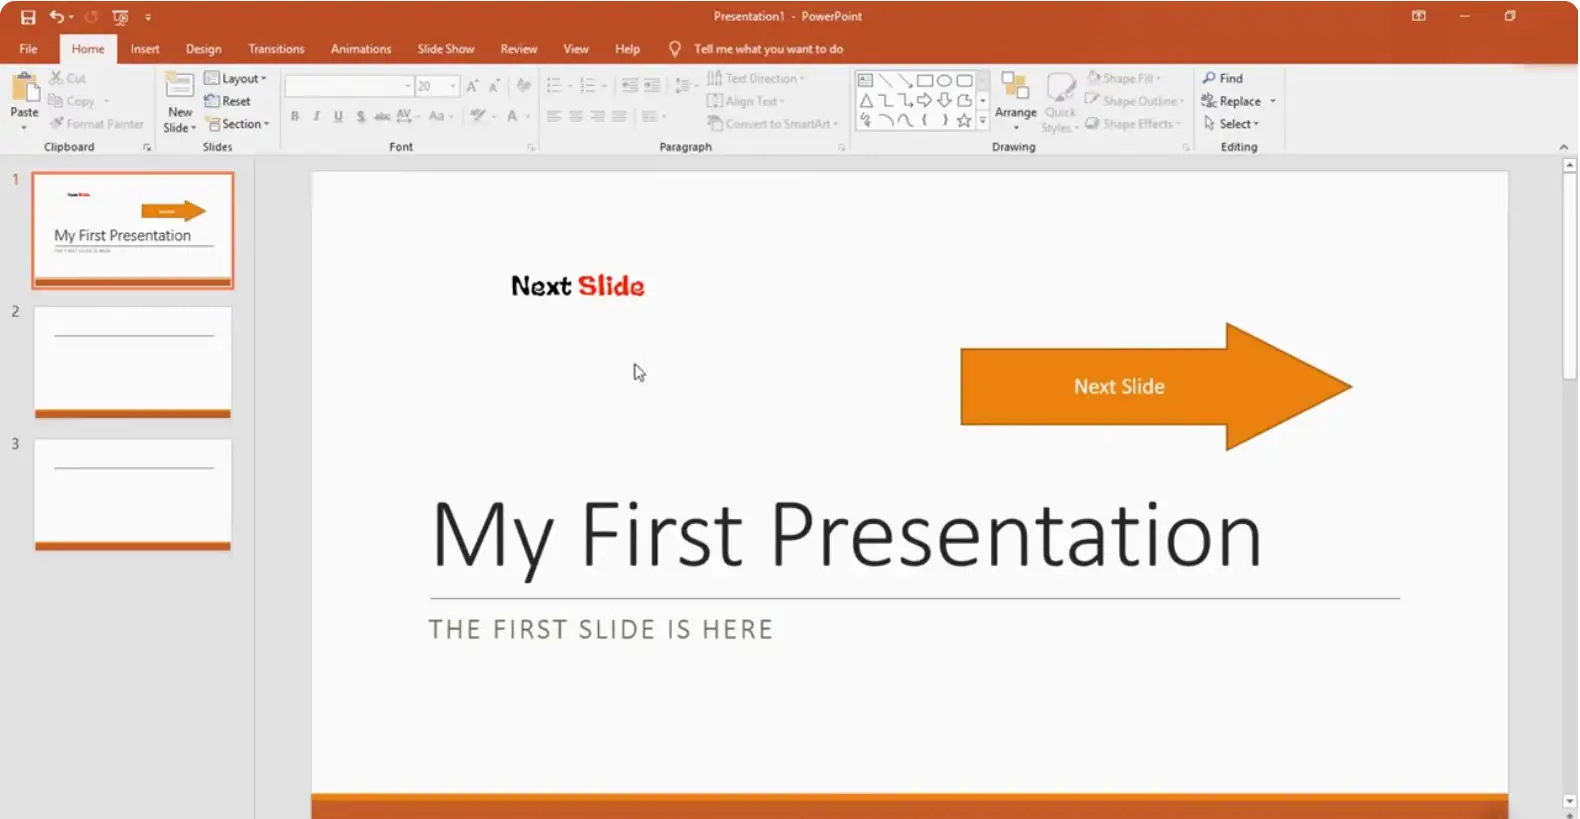Toggle Underline formatting button
Viewport: 1580px width, 819px height.
(x=338, y=116)
